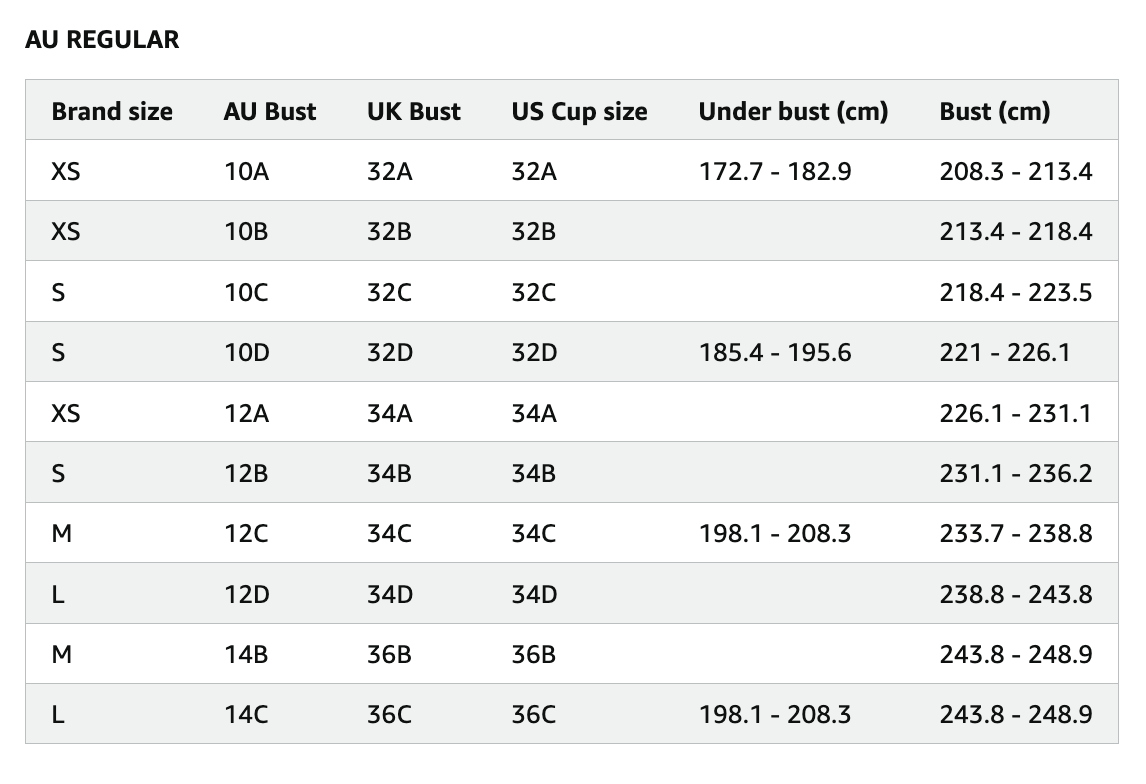The image size is (1146, 784).
Task: Select the 12C AU Bust cell
Action: pos(246,533)
